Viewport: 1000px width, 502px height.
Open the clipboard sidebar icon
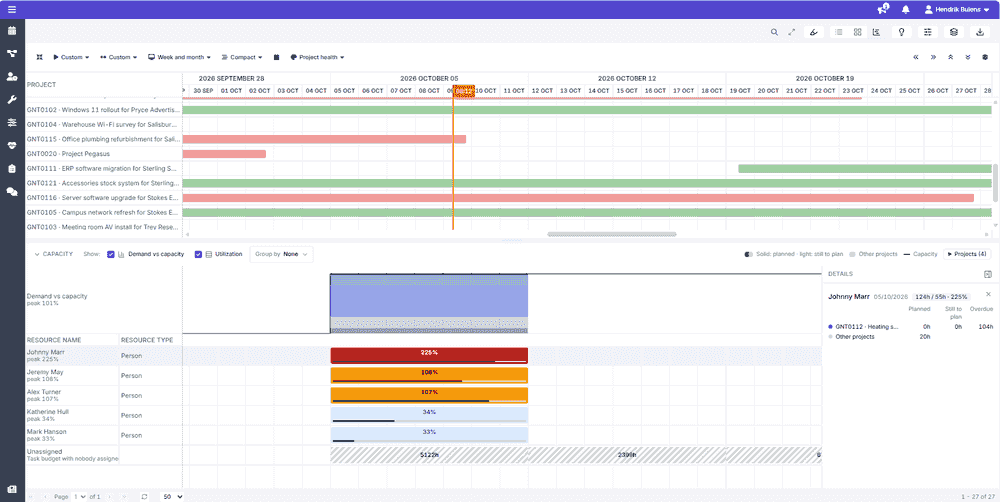[x=12, y=168]
